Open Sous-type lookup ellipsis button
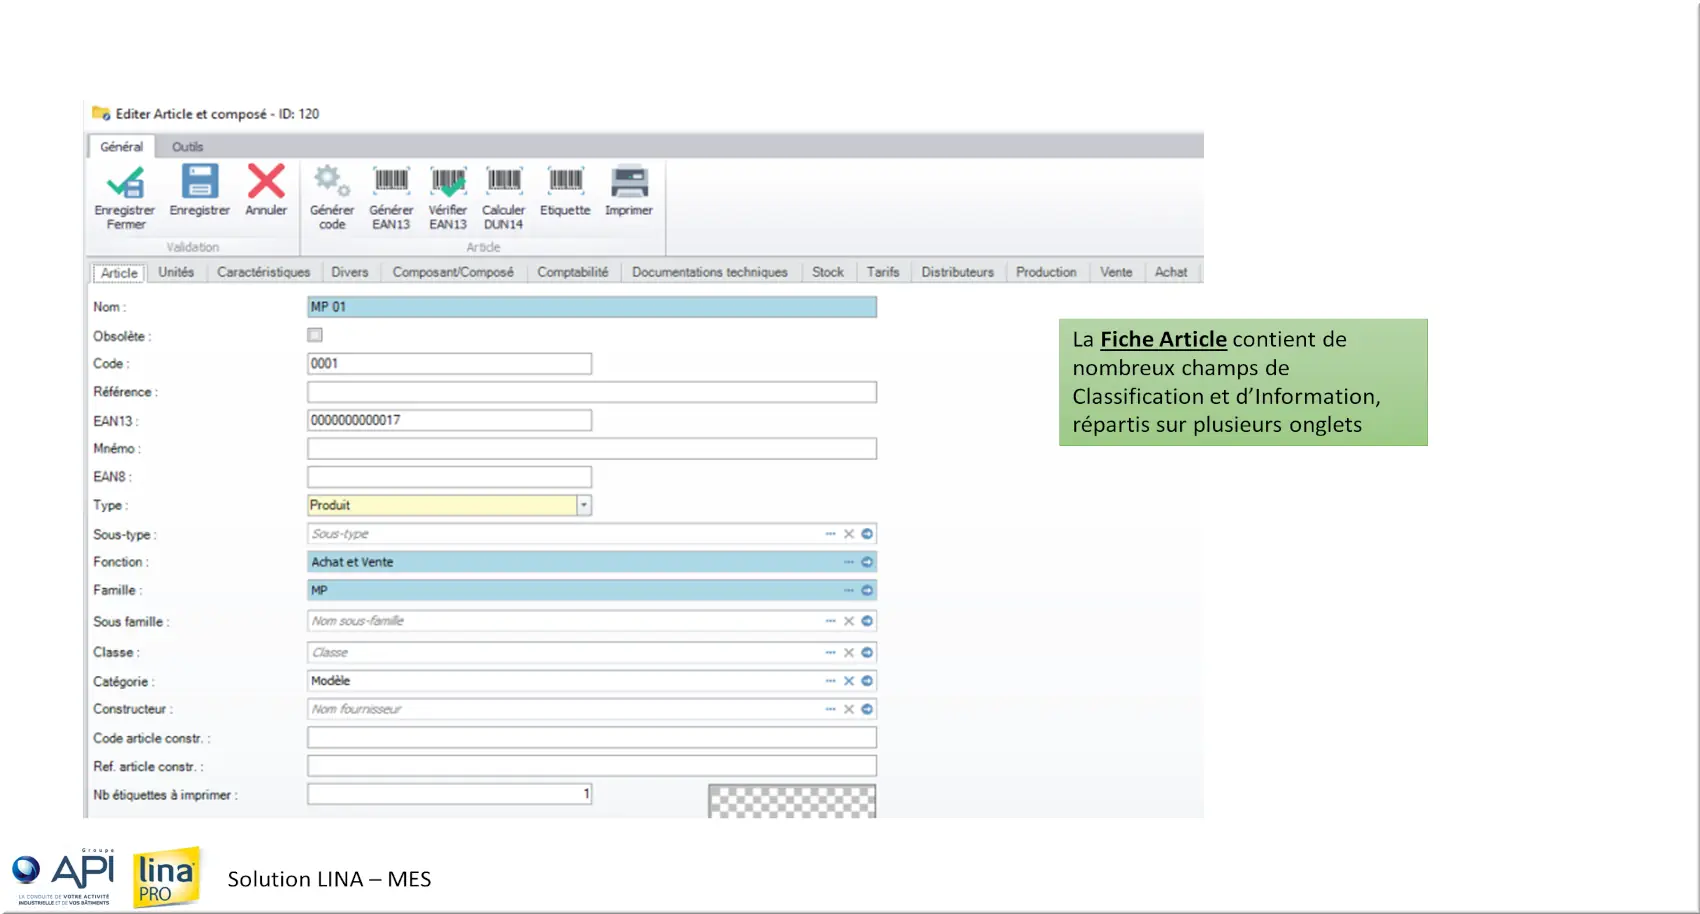Image resolution: width=1700 pixels, height=914 pixels. (x=830, y=534)
